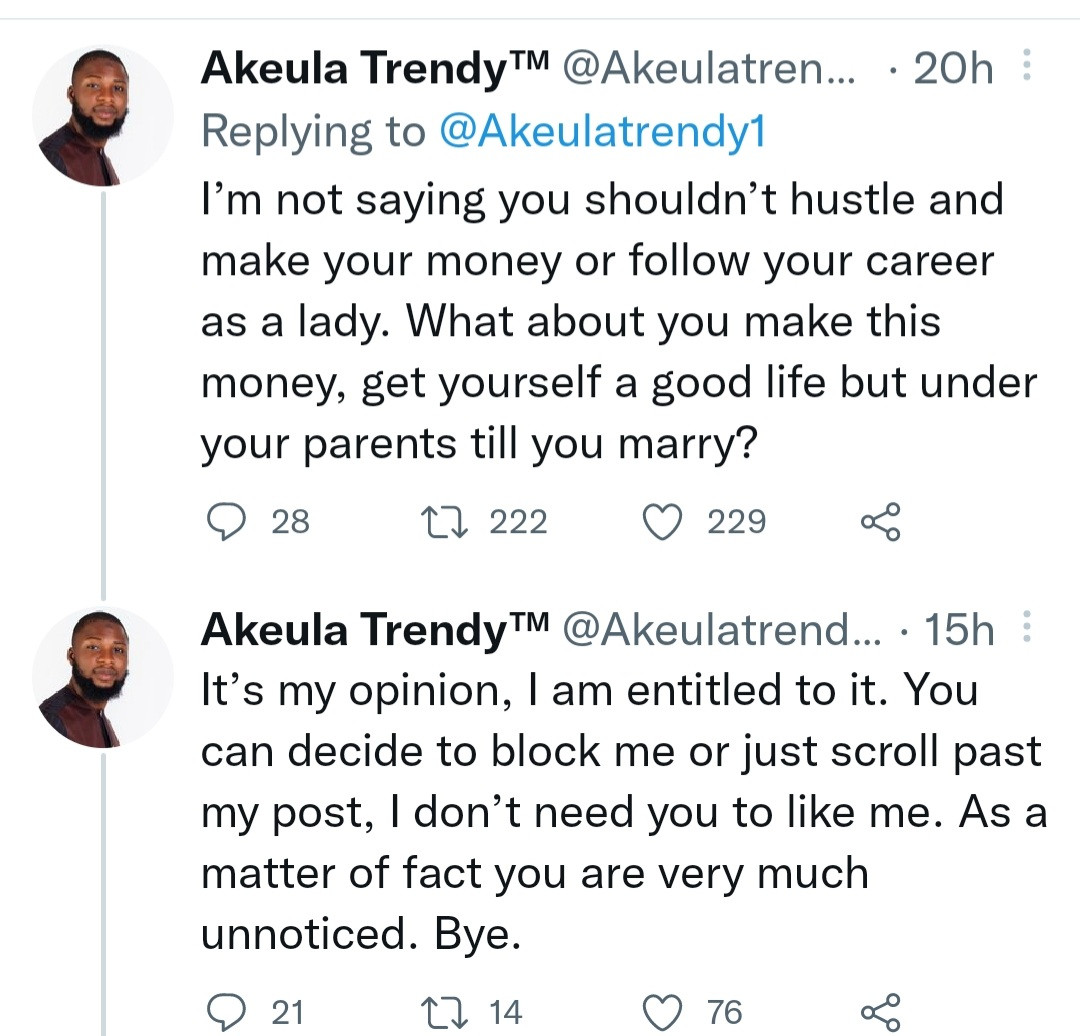Viewport: 1080px width, 1036px height.
Task: Open more options for the 20h tweet
Action: tap(1024, 70)
